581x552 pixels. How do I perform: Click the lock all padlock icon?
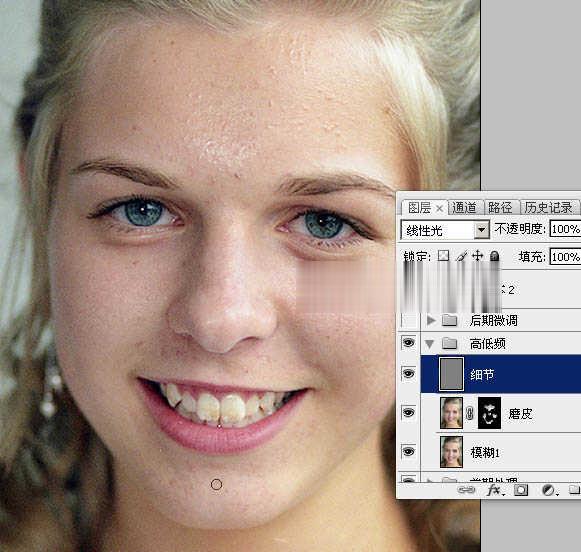[495, 256]
